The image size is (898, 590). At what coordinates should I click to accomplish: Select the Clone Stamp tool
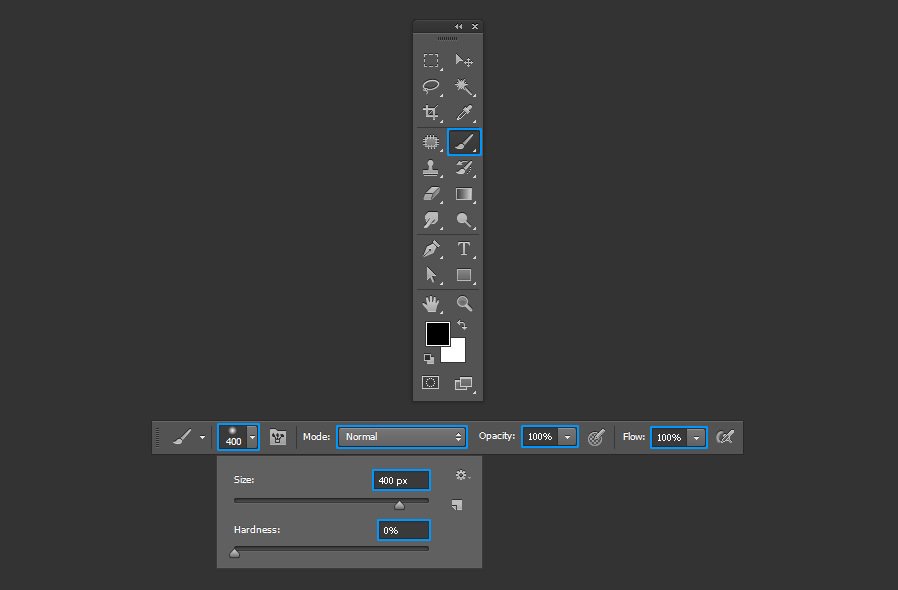click(431, 168)
